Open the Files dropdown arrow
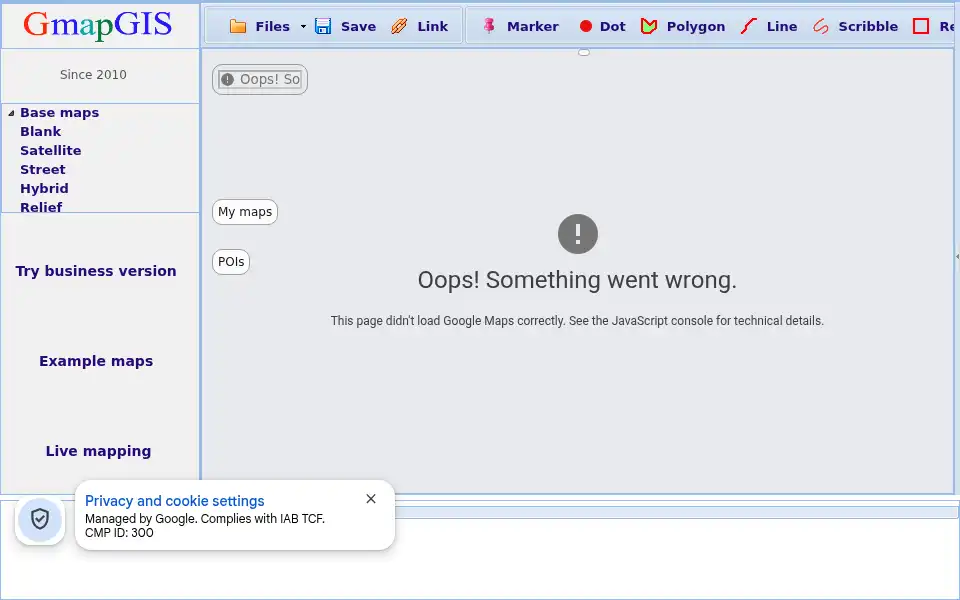This screenshot has height=600, width=960. [x=303, y=26]
